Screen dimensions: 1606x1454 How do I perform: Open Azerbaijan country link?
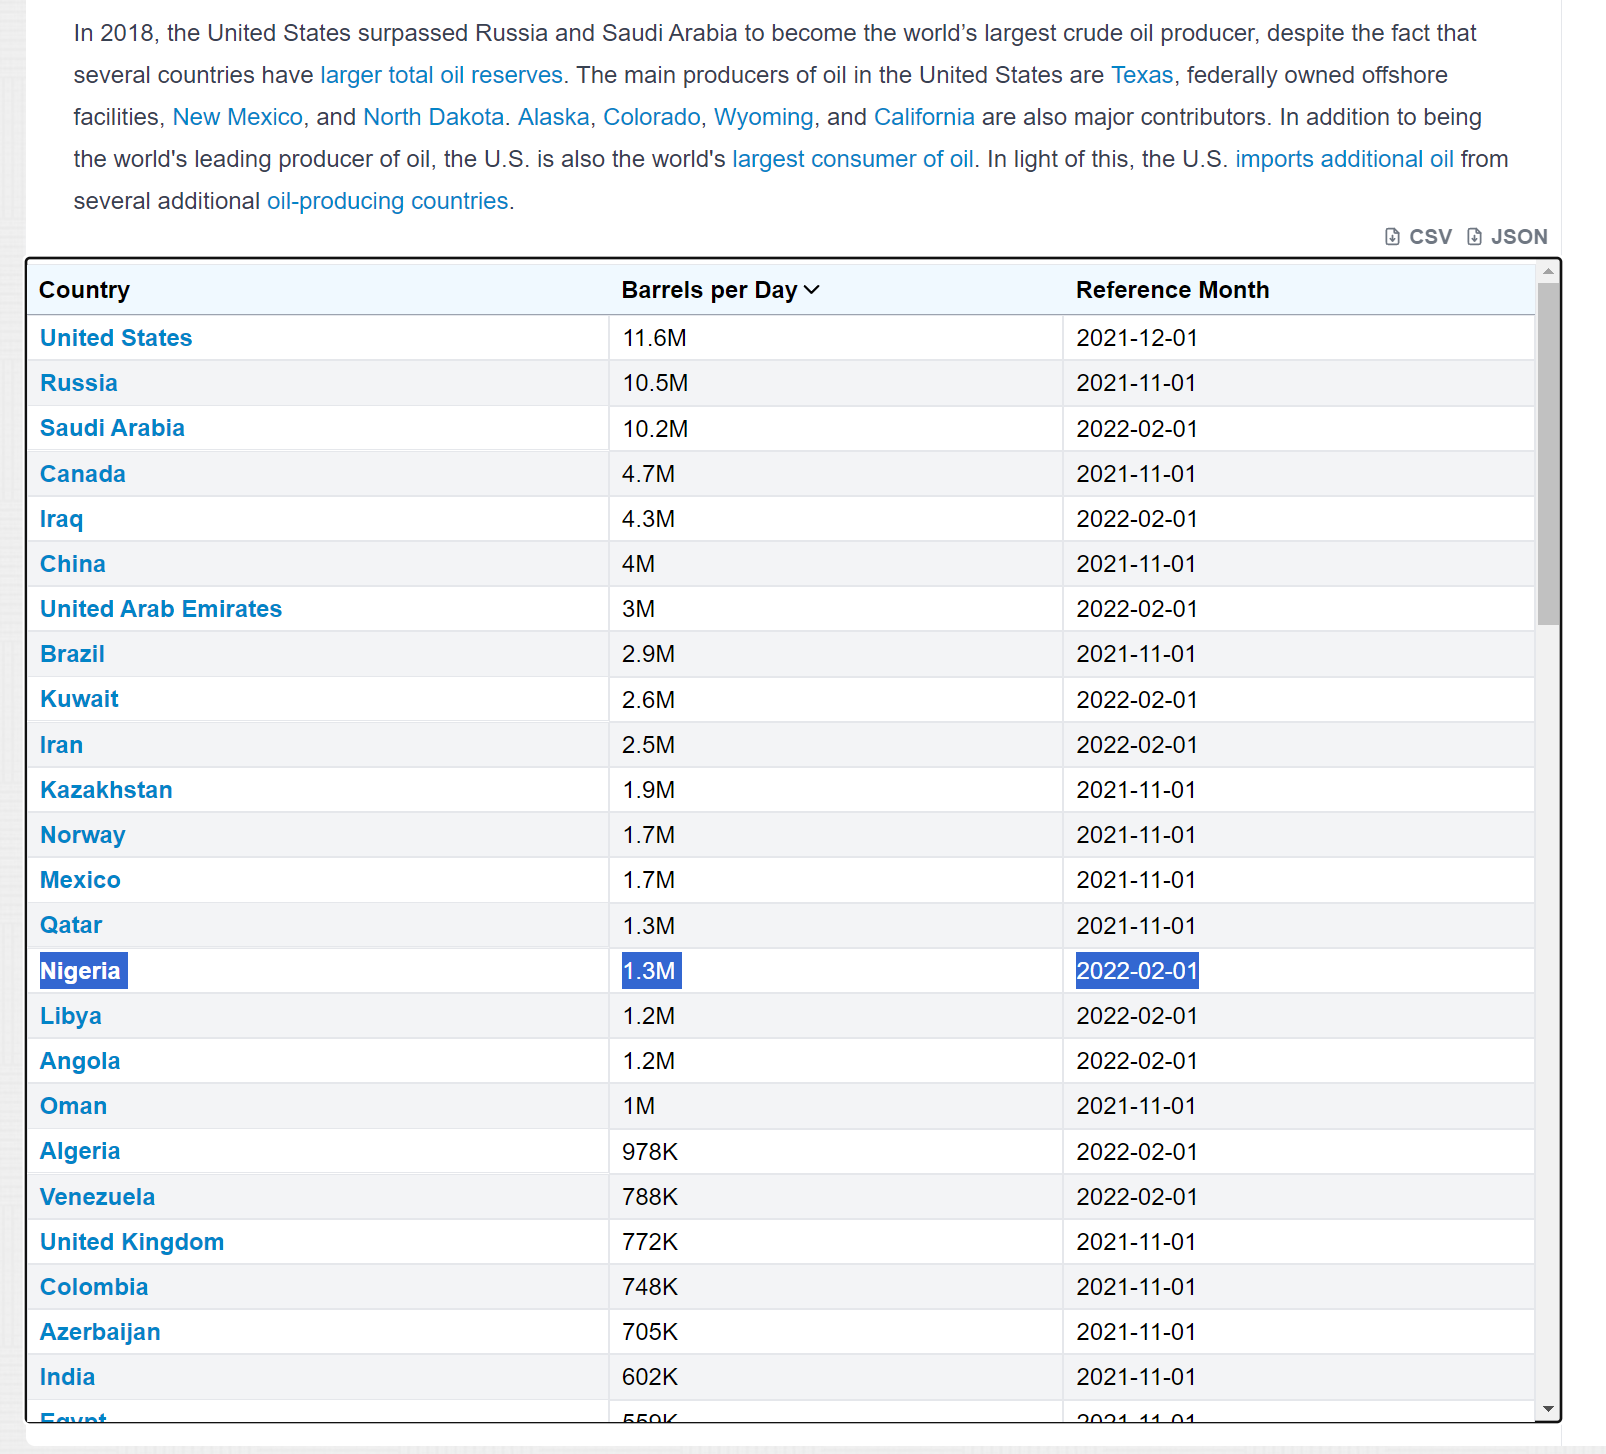100,1332
